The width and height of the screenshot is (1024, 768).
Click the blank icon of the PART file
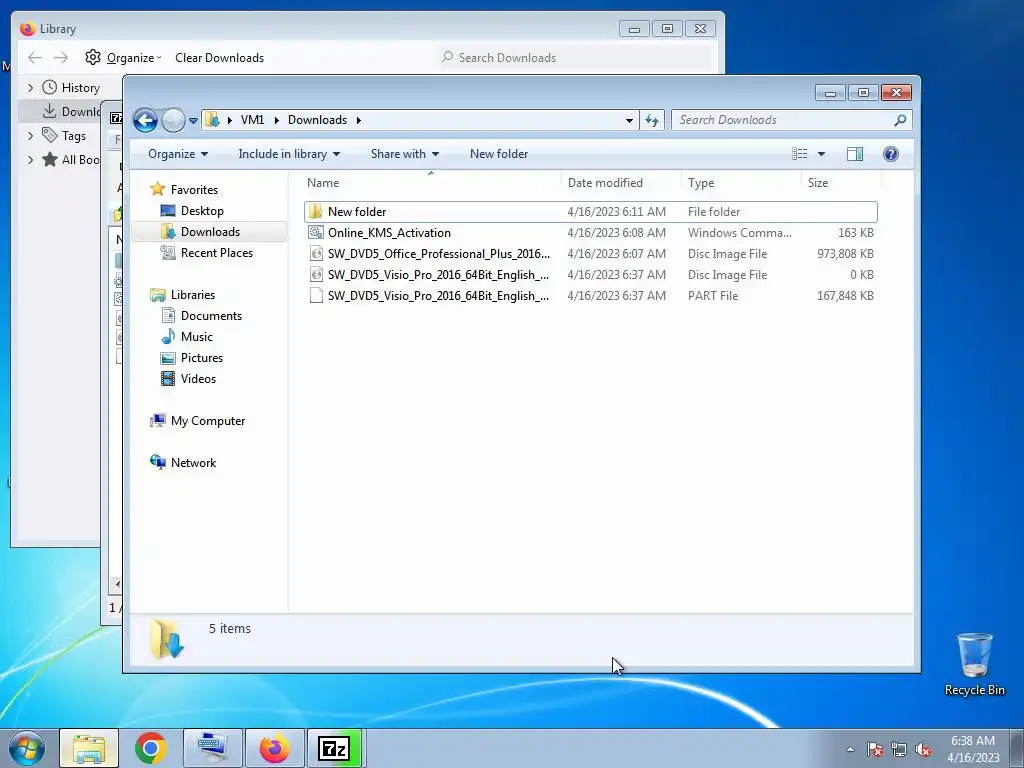[316, 296]
